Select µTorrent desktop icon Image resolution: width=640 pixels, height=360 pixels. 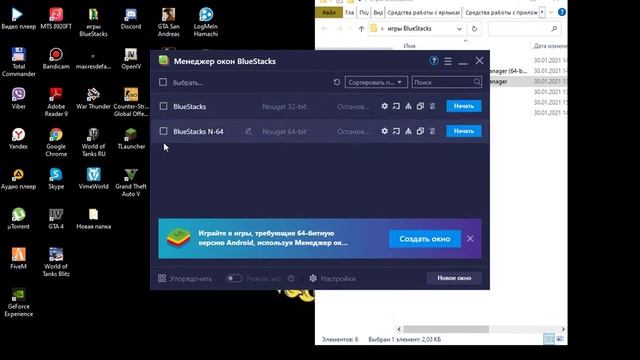[x=18, y=218]
